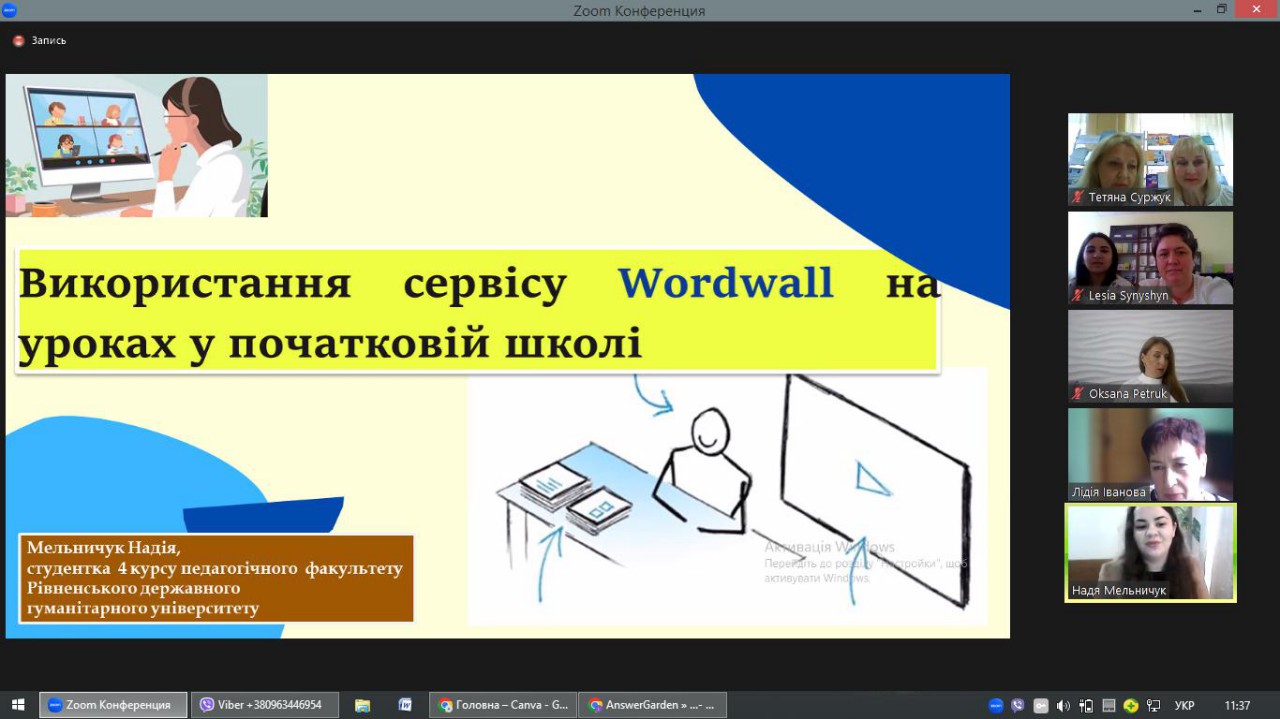
Task: Click the yellow-green plus tray icon
Action: [1131, 706]
